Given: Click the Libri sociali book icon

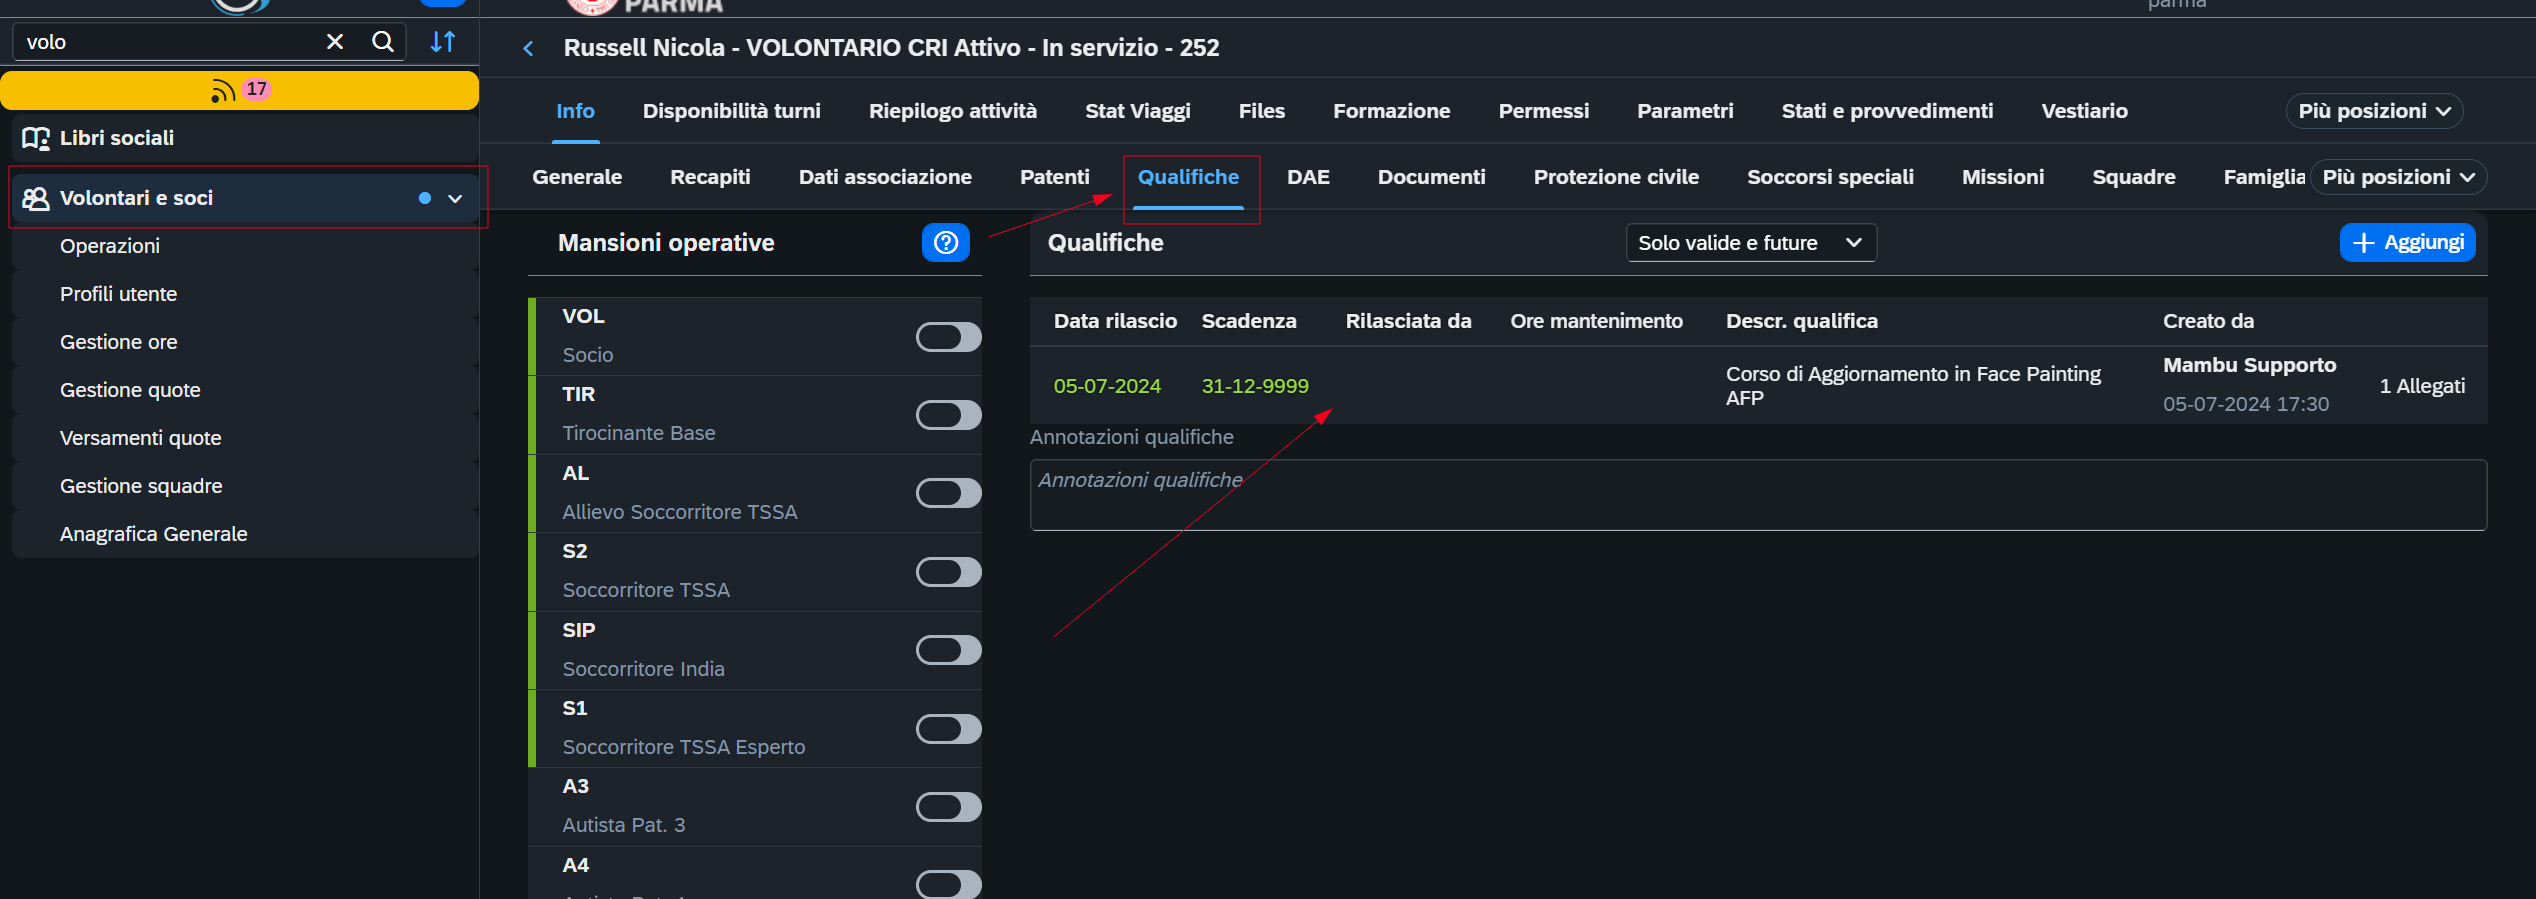Looking at the screenshot, I should (36, 138).
